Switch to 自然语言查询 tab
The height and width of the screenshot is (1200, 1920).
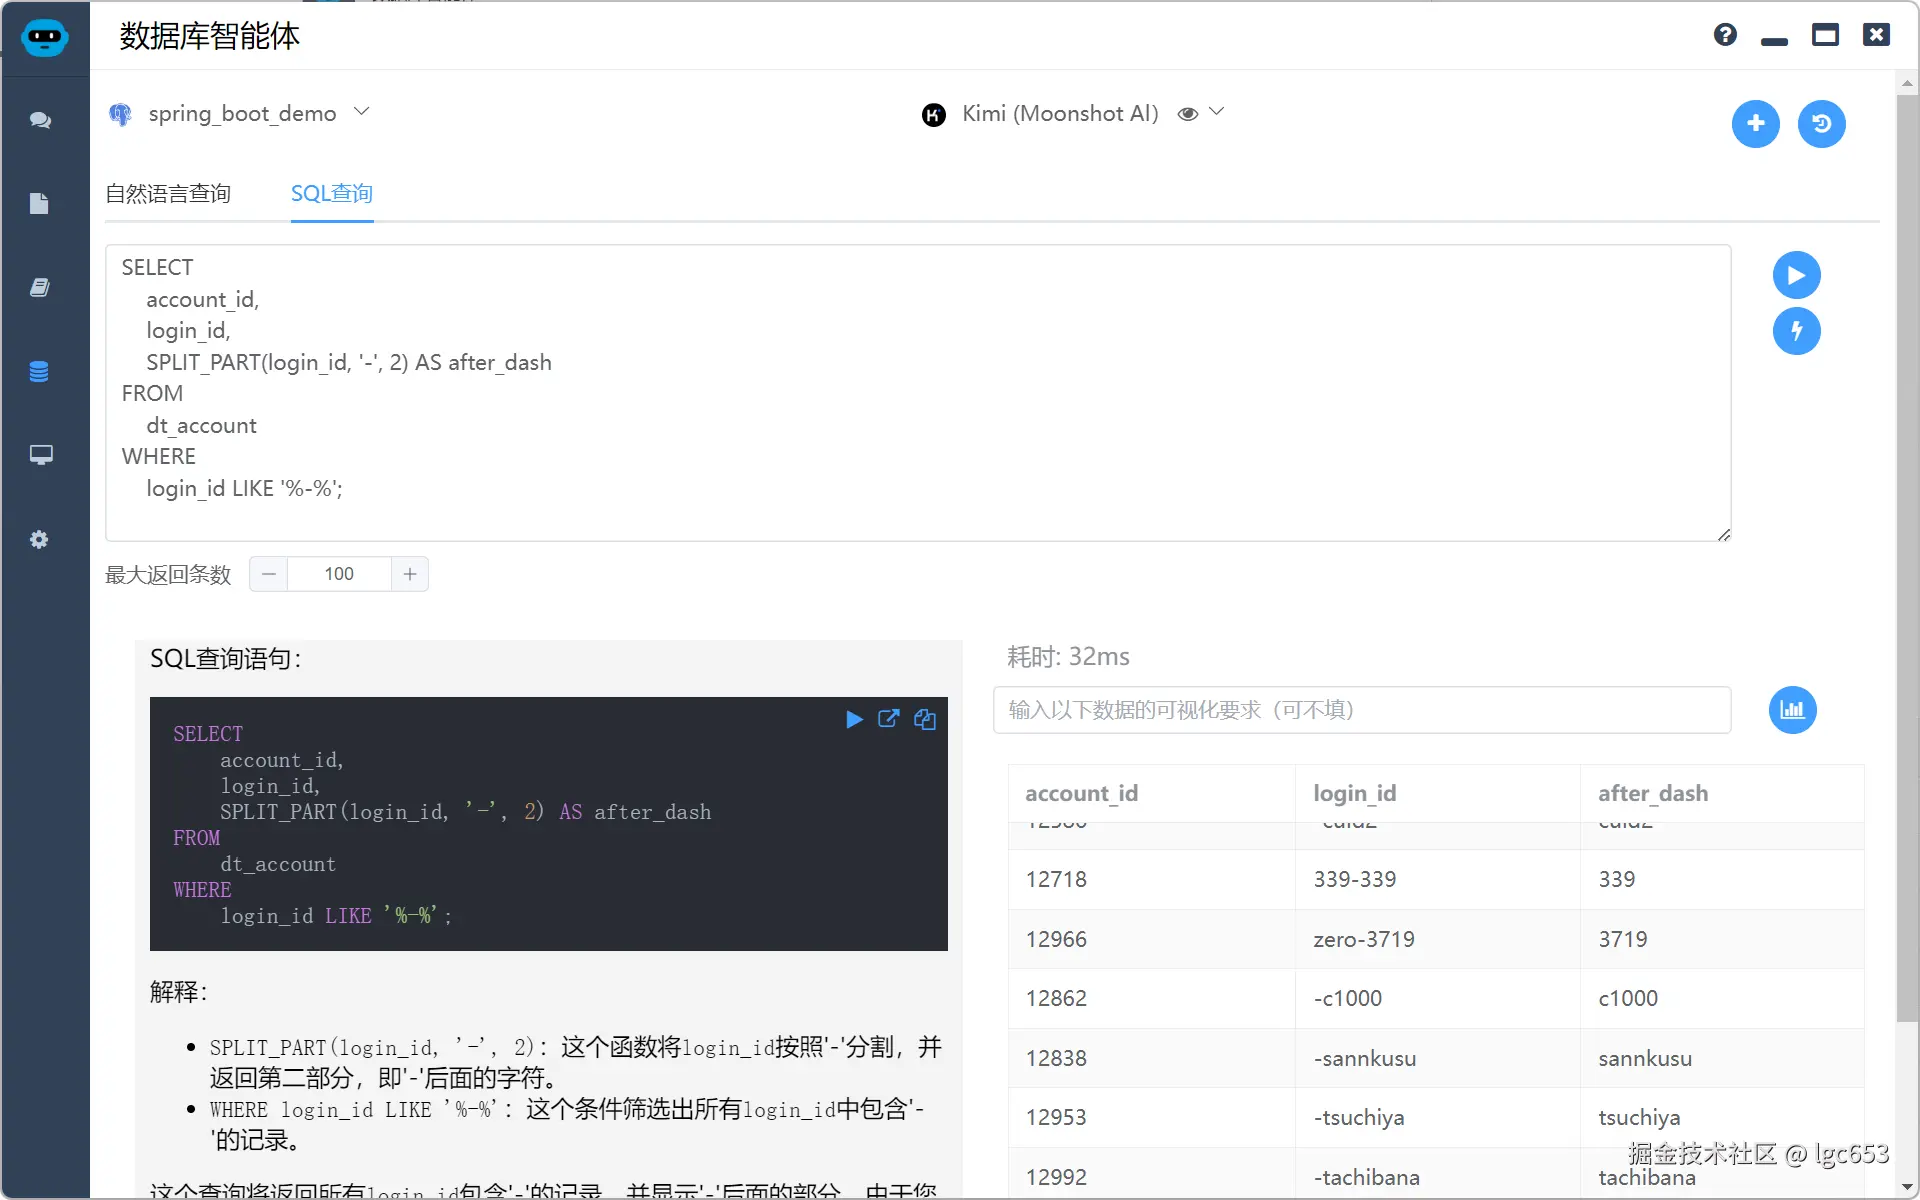[168, 193]
